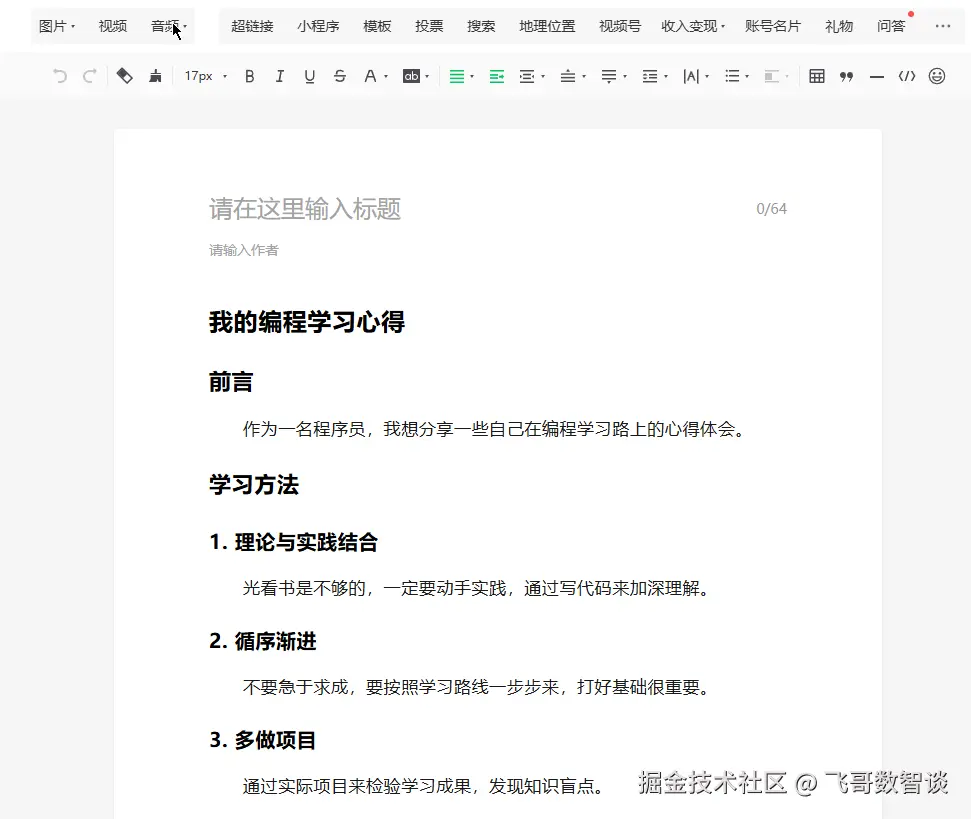Select the format painter brush icon
Viewport: 971px width, 819px height.
pos(155,76)
